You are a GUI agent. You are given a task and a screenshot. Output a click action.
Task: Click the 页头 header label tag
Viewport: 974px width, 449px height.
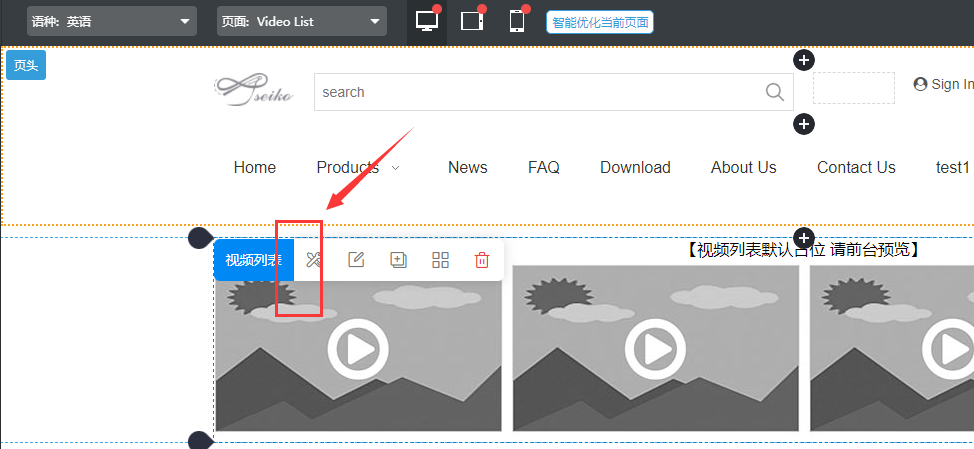pyautogui.click(x=26, y=65)
